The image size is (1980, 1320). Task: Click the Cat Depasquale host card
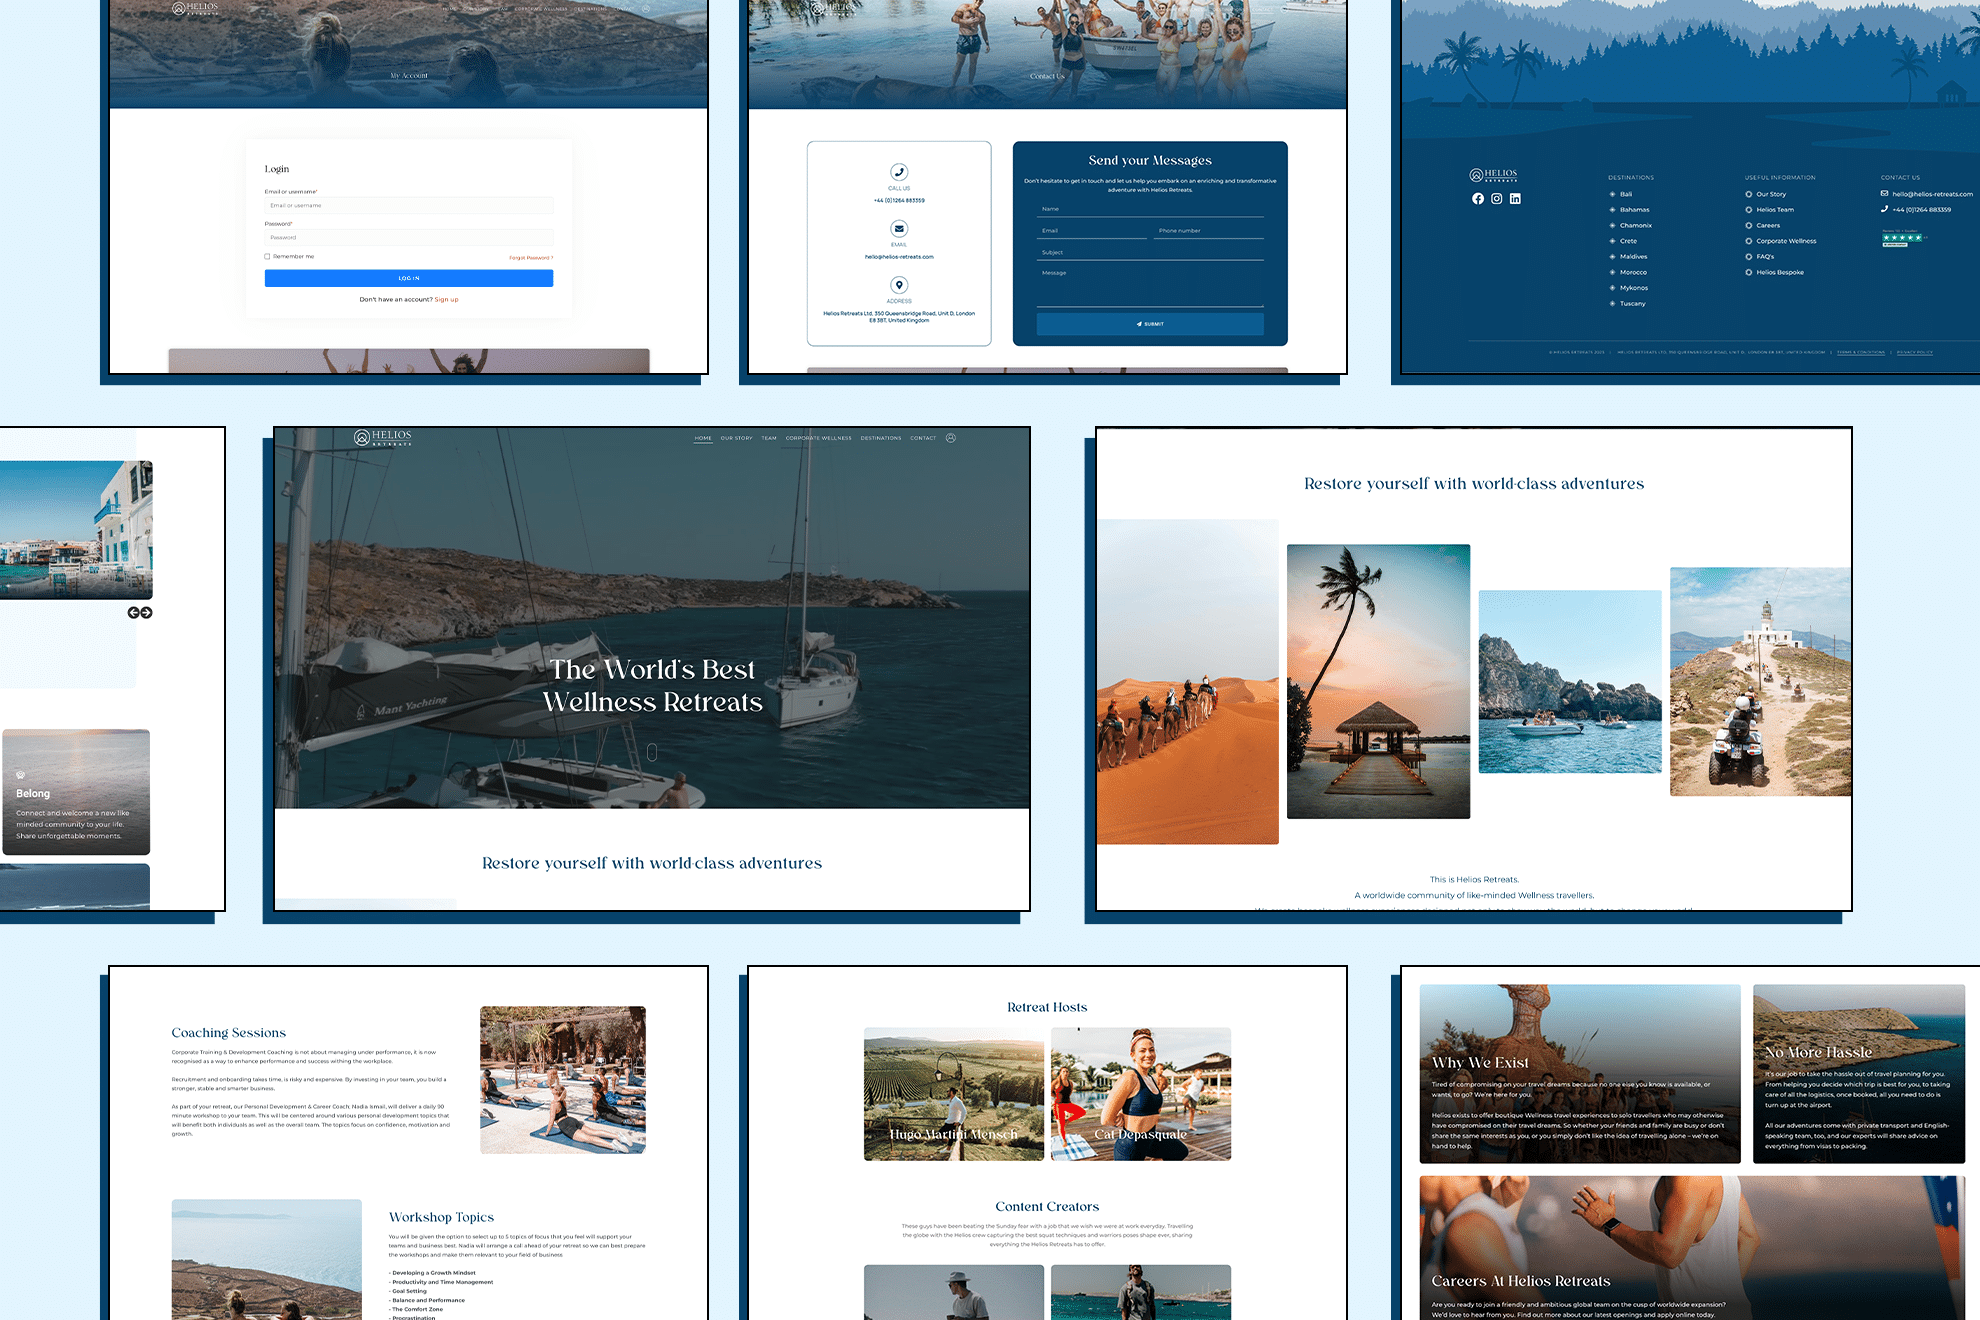click(x=1141, y=1094)
